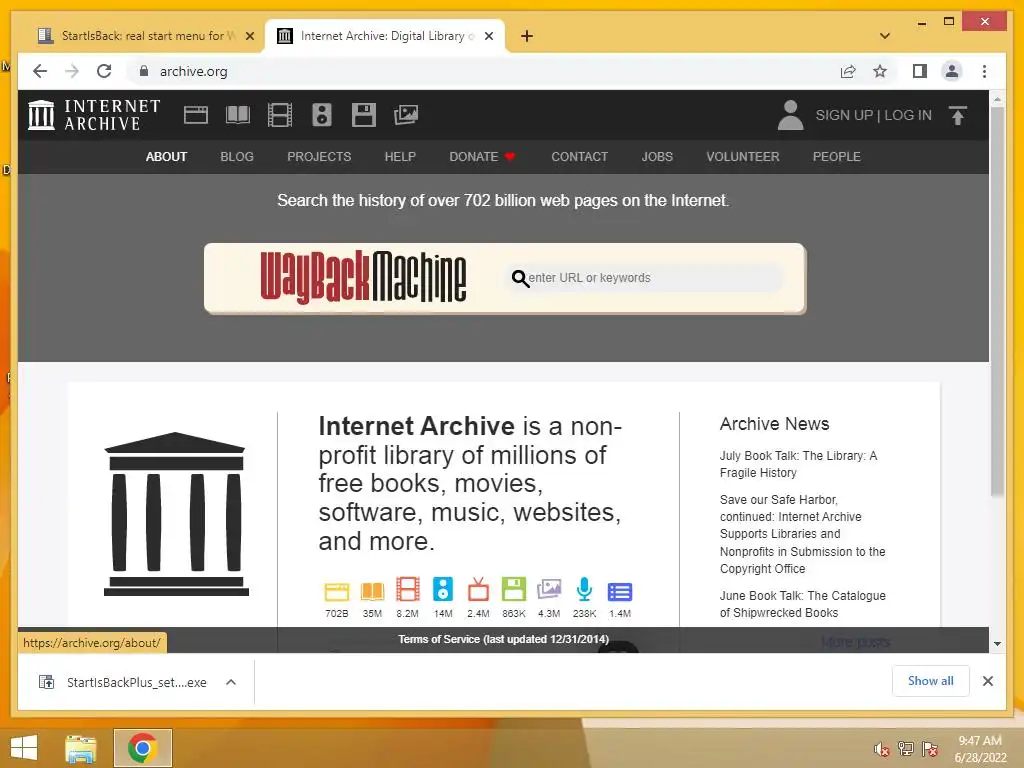Open the Images icon in Archive header

[x=406, y=115]
